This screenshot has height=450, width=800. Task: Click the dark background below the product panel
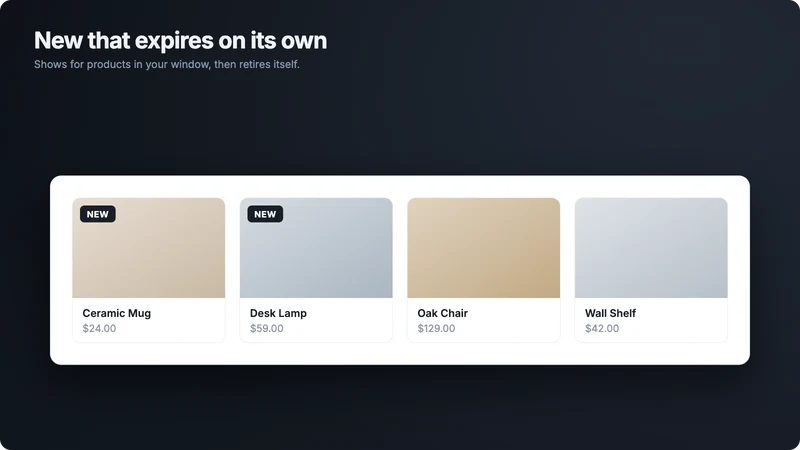[400, 408]
